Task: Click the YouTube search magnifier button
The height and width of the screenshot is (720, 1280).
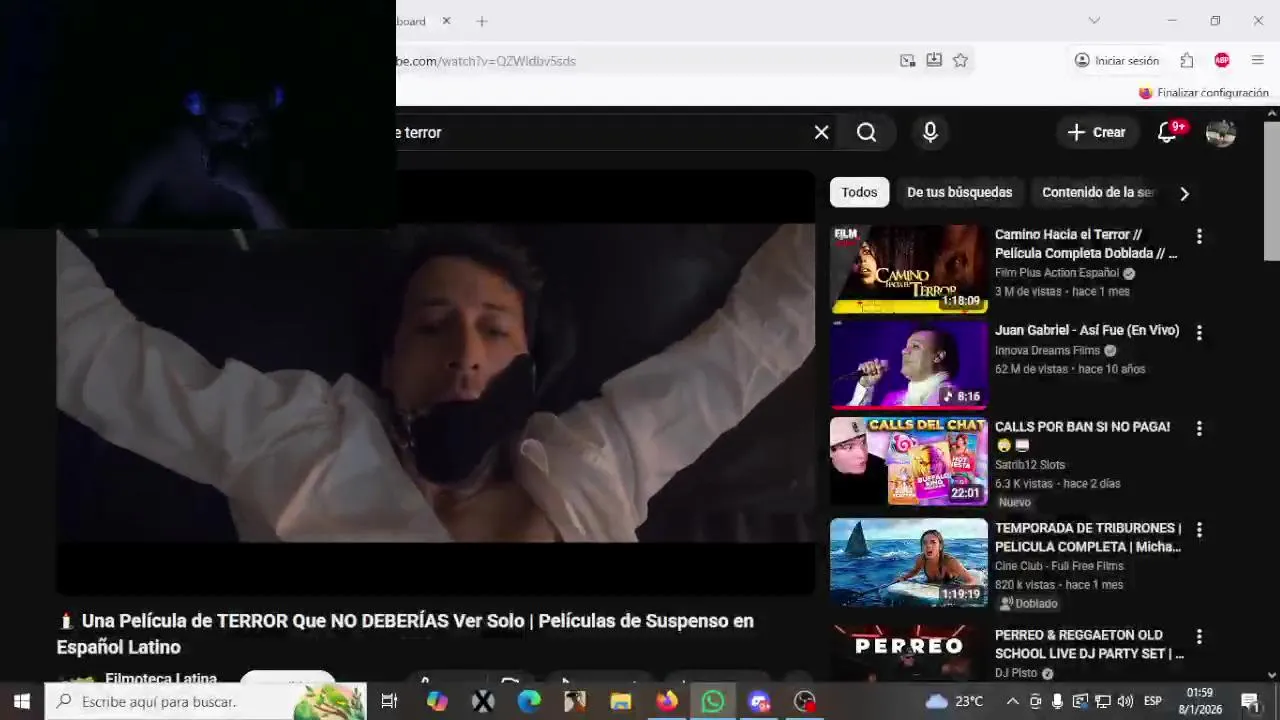Action: coord(867,132)
